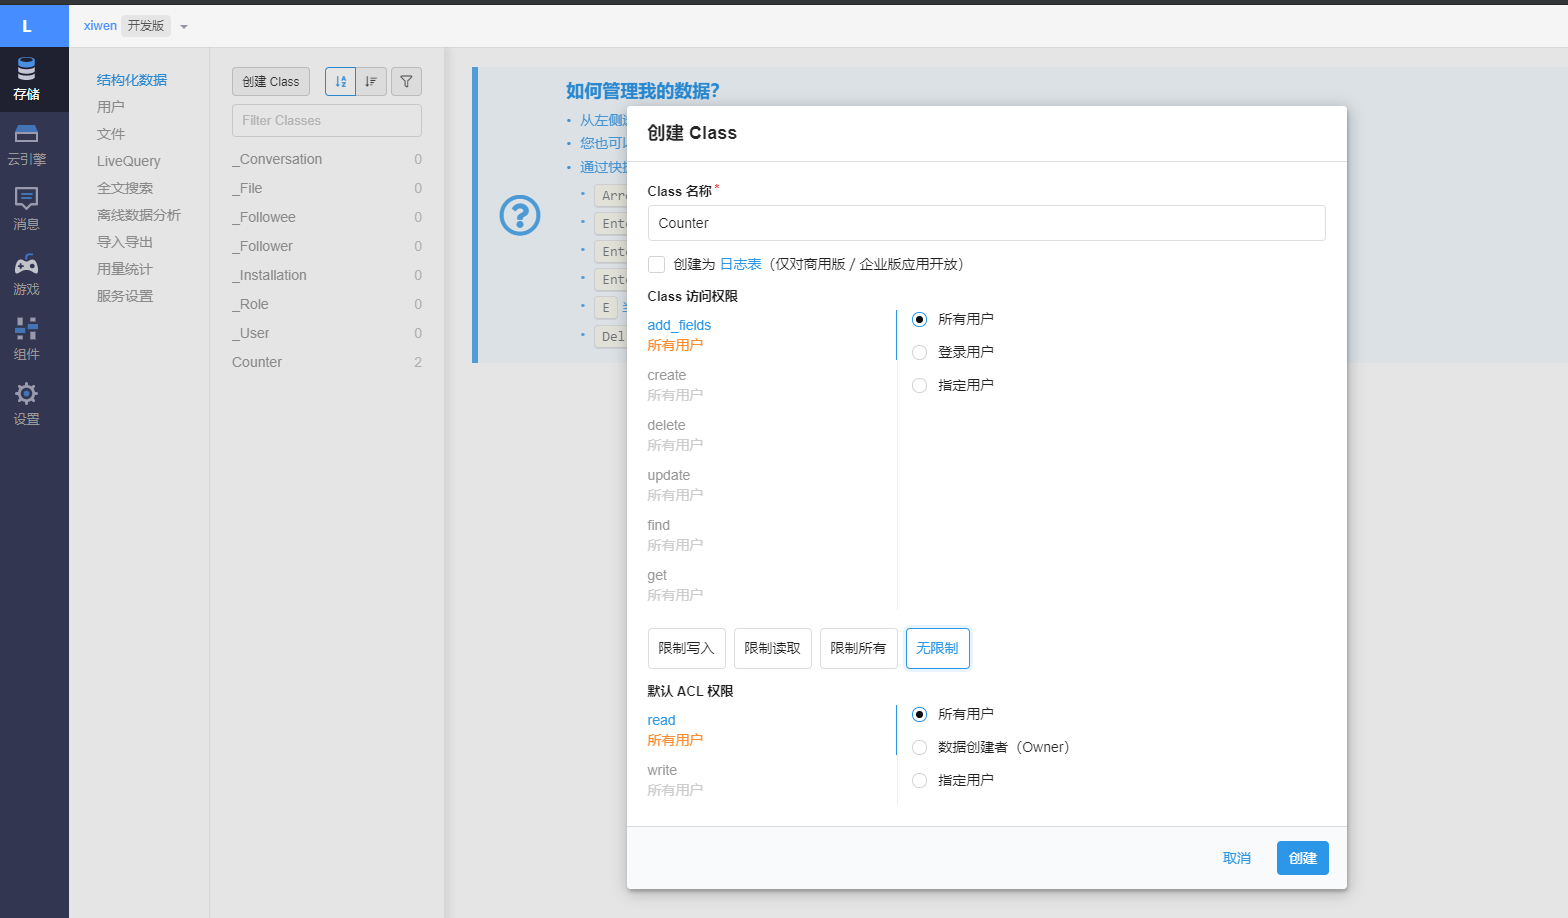Click the class filter funnel icon
This screenshot has width=1568, height=918.
(x=406, y=82)
